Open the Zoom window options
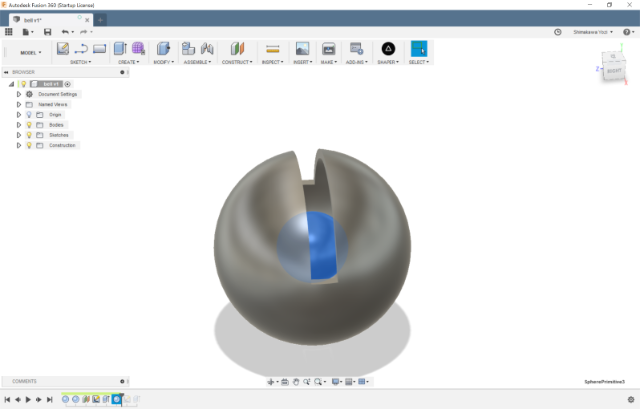 (320, 382)
